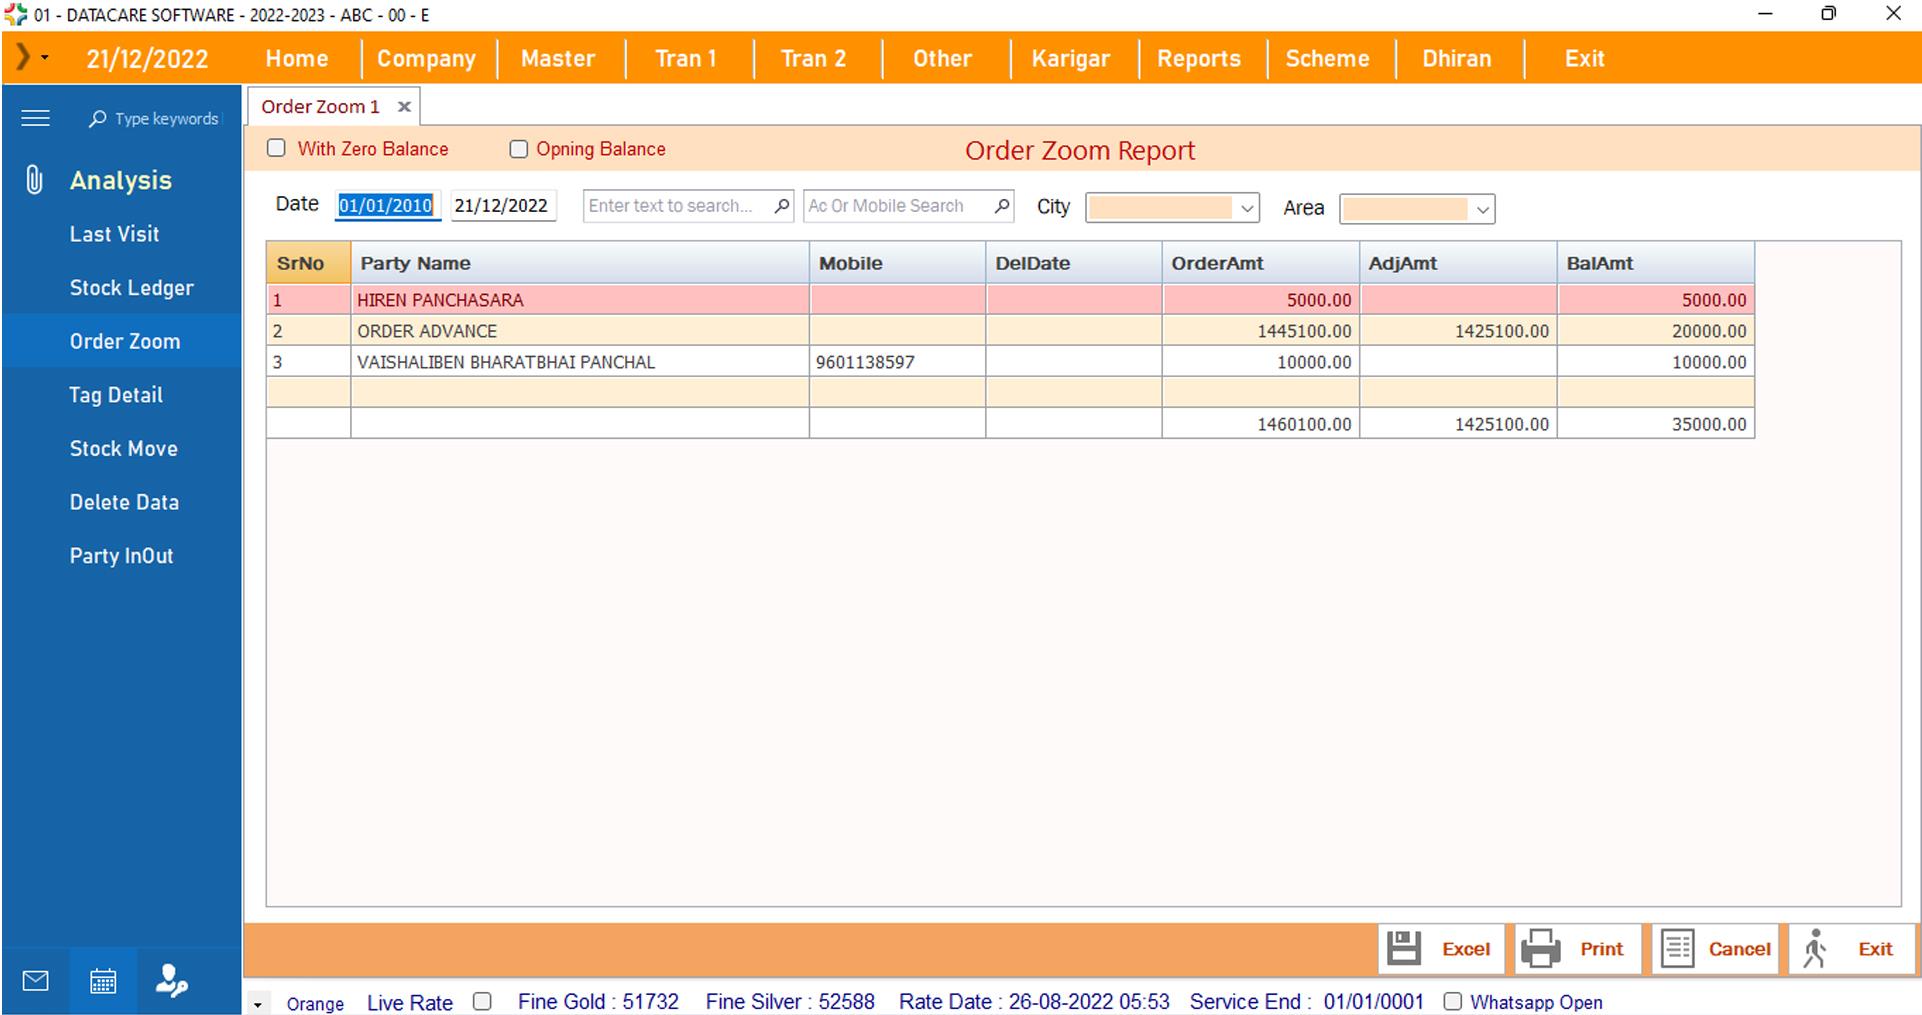Click the magnifier icon in Type keywords

[97, 119]
